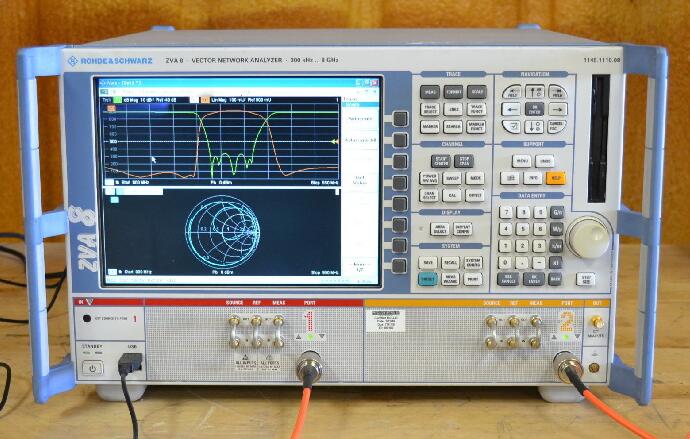690x439 pixels.
Task: Tap the softkey beside Ref Value
Action: (400, 183)
